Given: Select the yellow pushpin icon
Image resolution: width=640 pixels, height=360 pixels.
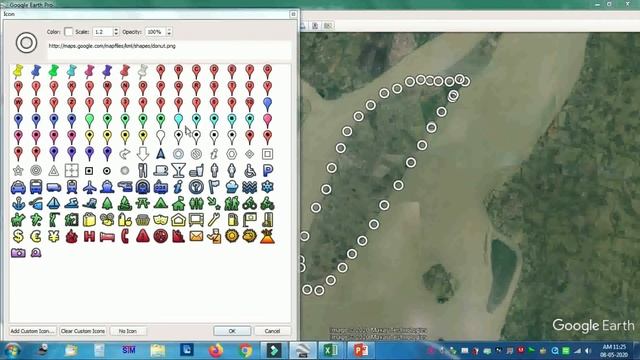Looking at the screenshot, I should (x=18, y=71).
